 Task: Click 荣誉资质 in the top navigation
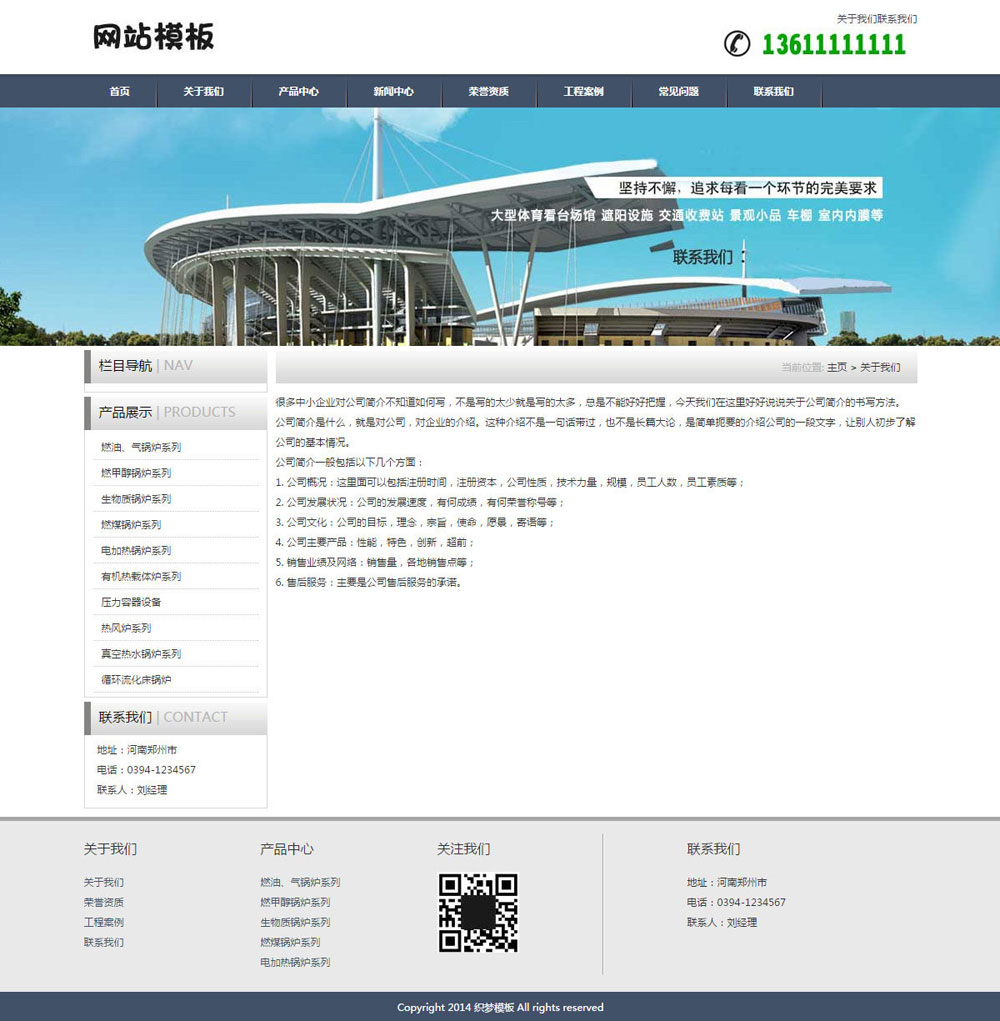click(x=489, y=91)
